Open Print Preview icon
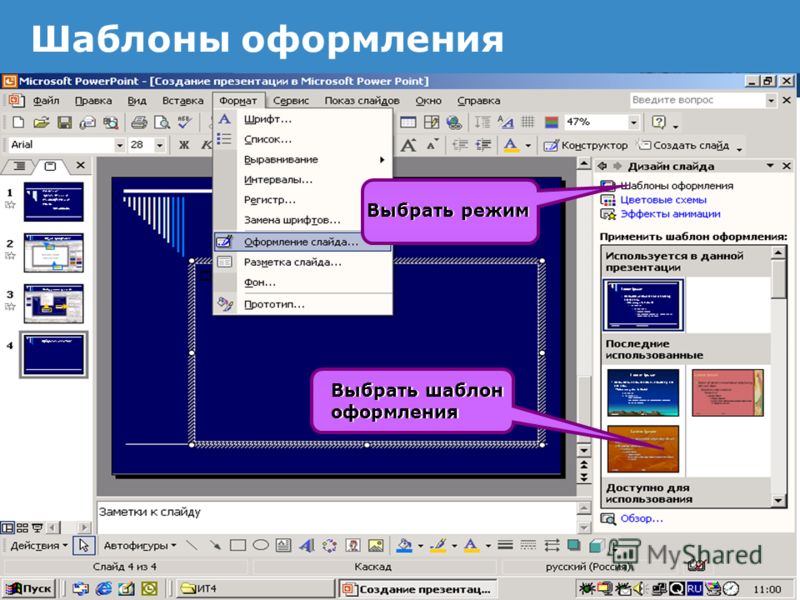 coord(162,122)
